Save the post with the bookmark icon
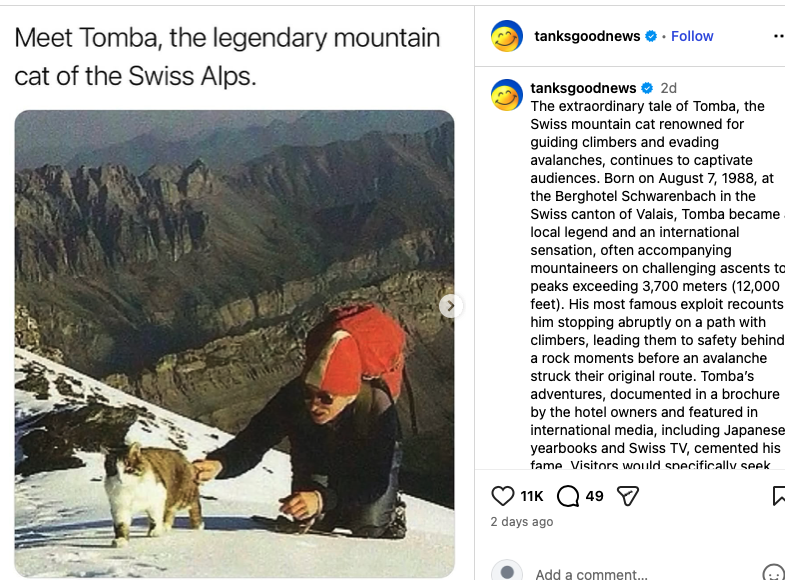785x580 pixels. (x=779, y=496)
